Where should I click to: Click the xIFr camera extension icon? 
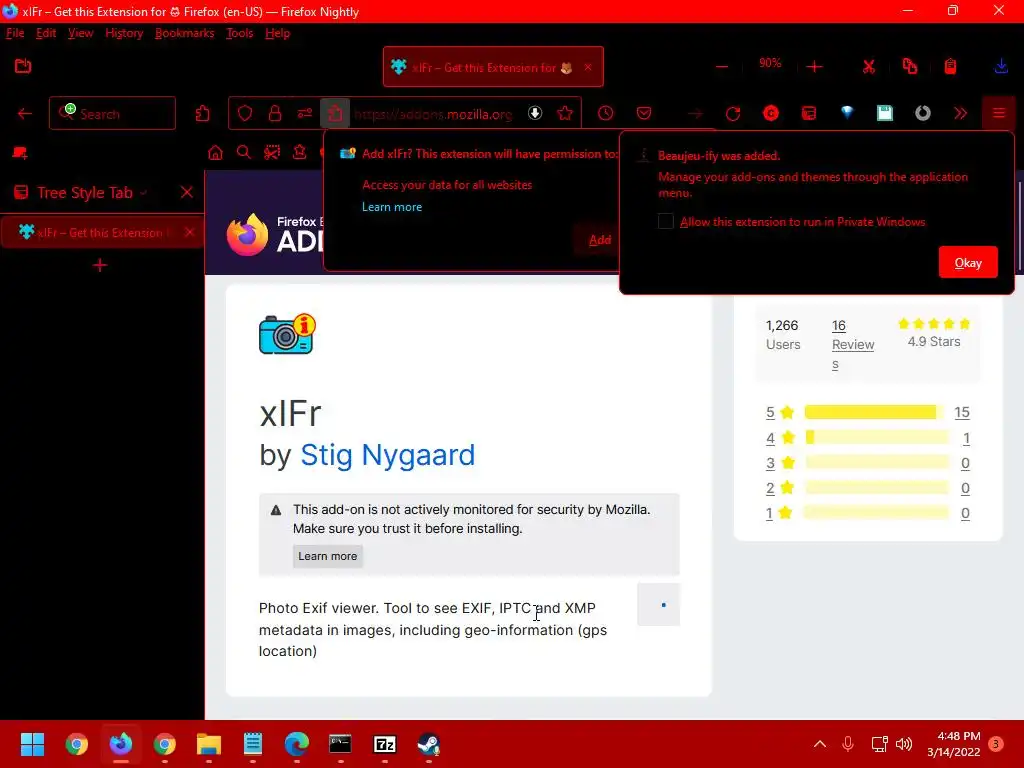pos(287,334)
